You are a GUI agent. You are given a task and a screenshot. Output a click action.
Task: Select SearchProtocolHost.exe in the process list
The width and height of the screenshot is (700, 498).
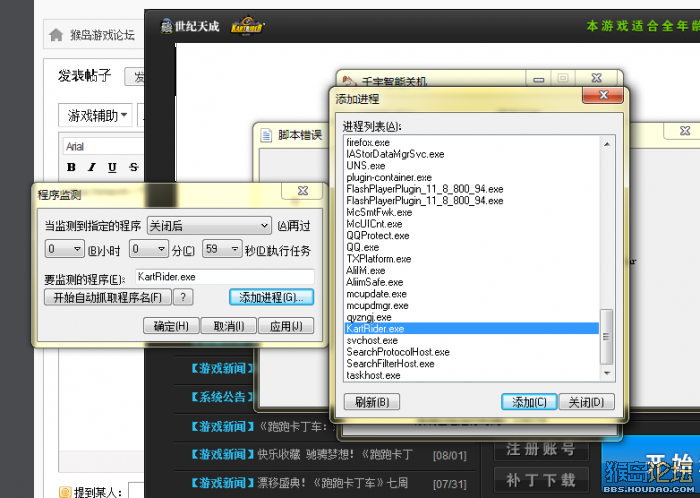click(x=472, y=352)
